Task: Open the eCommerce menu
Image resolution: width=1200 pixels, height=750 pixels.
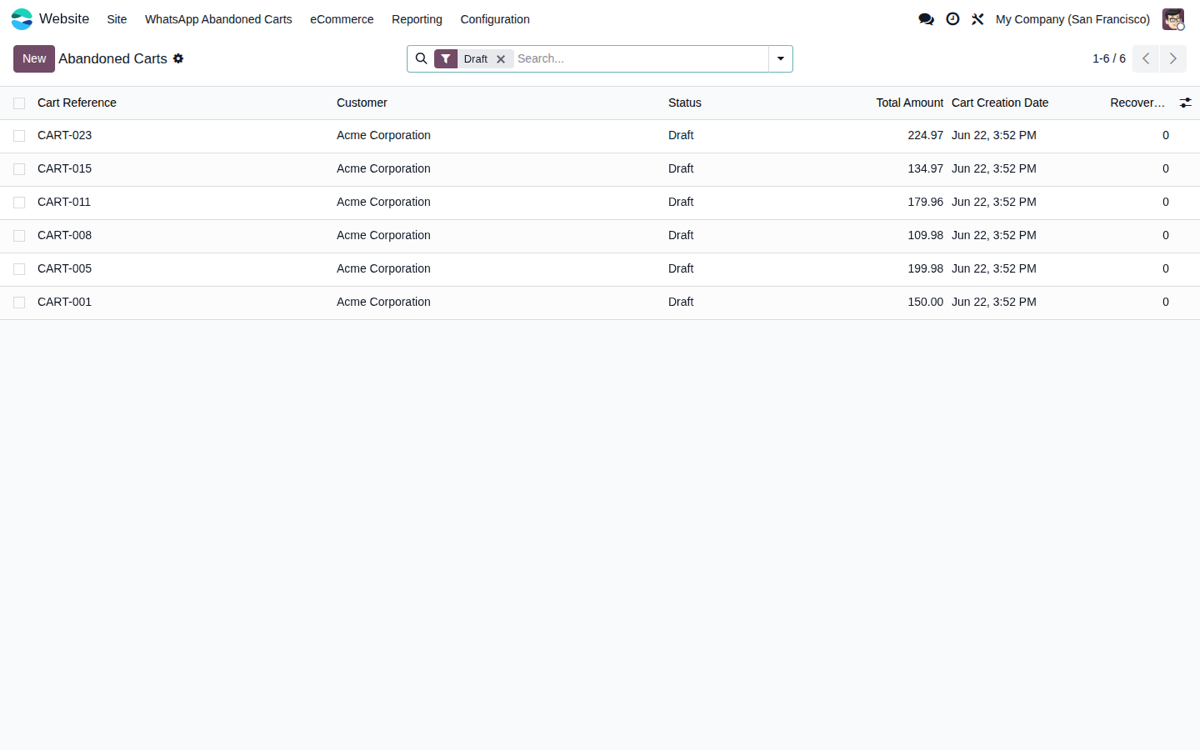Action: [342, 19]
